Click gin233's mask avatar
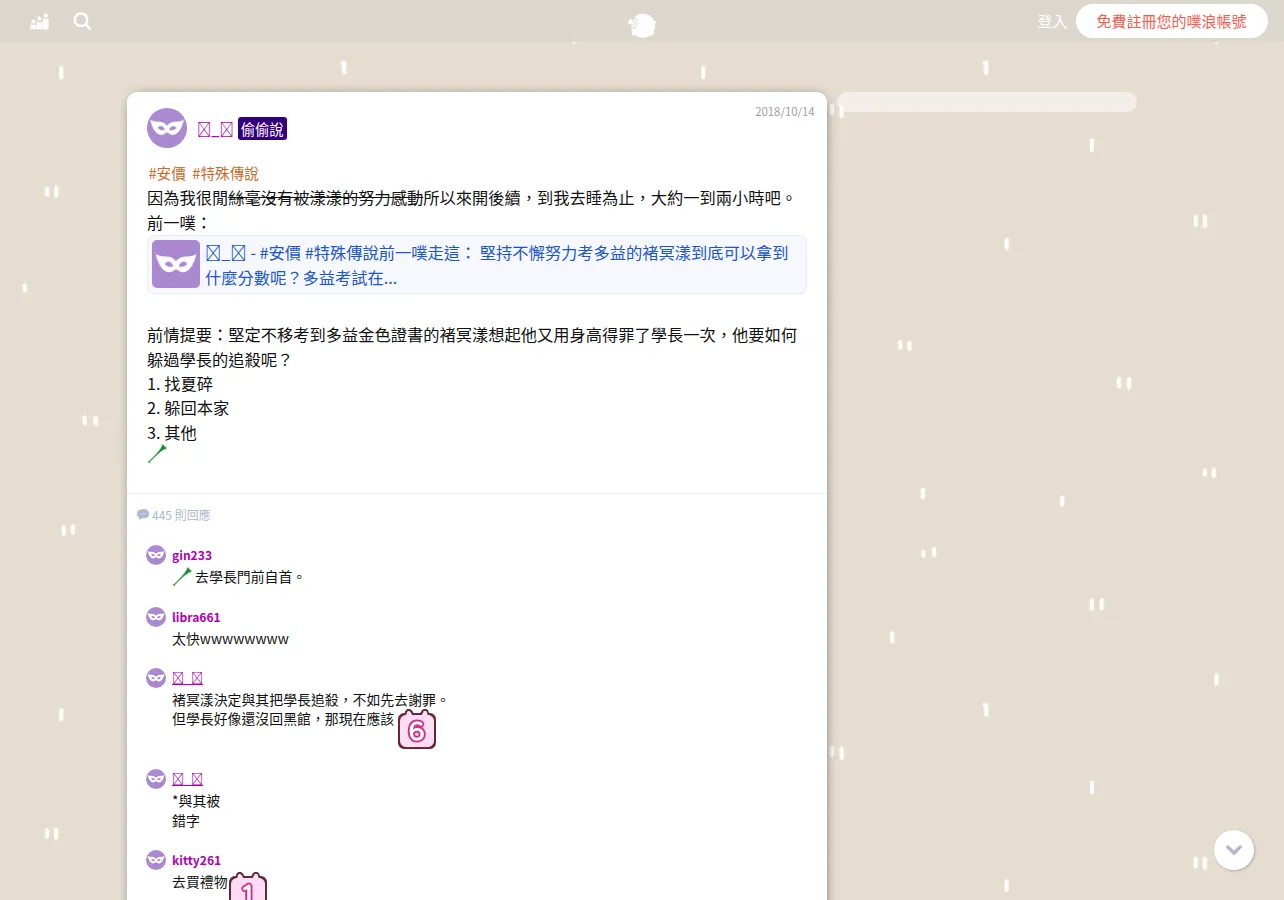 pyautogui.click(x=156, y=555)
